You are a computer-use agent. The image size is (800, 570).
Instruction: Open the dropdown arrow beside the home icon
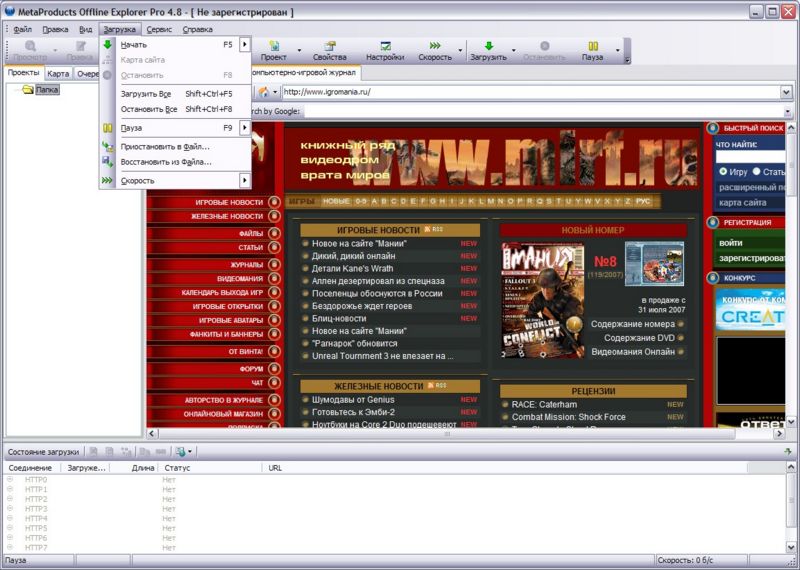(x=275, y=92)
